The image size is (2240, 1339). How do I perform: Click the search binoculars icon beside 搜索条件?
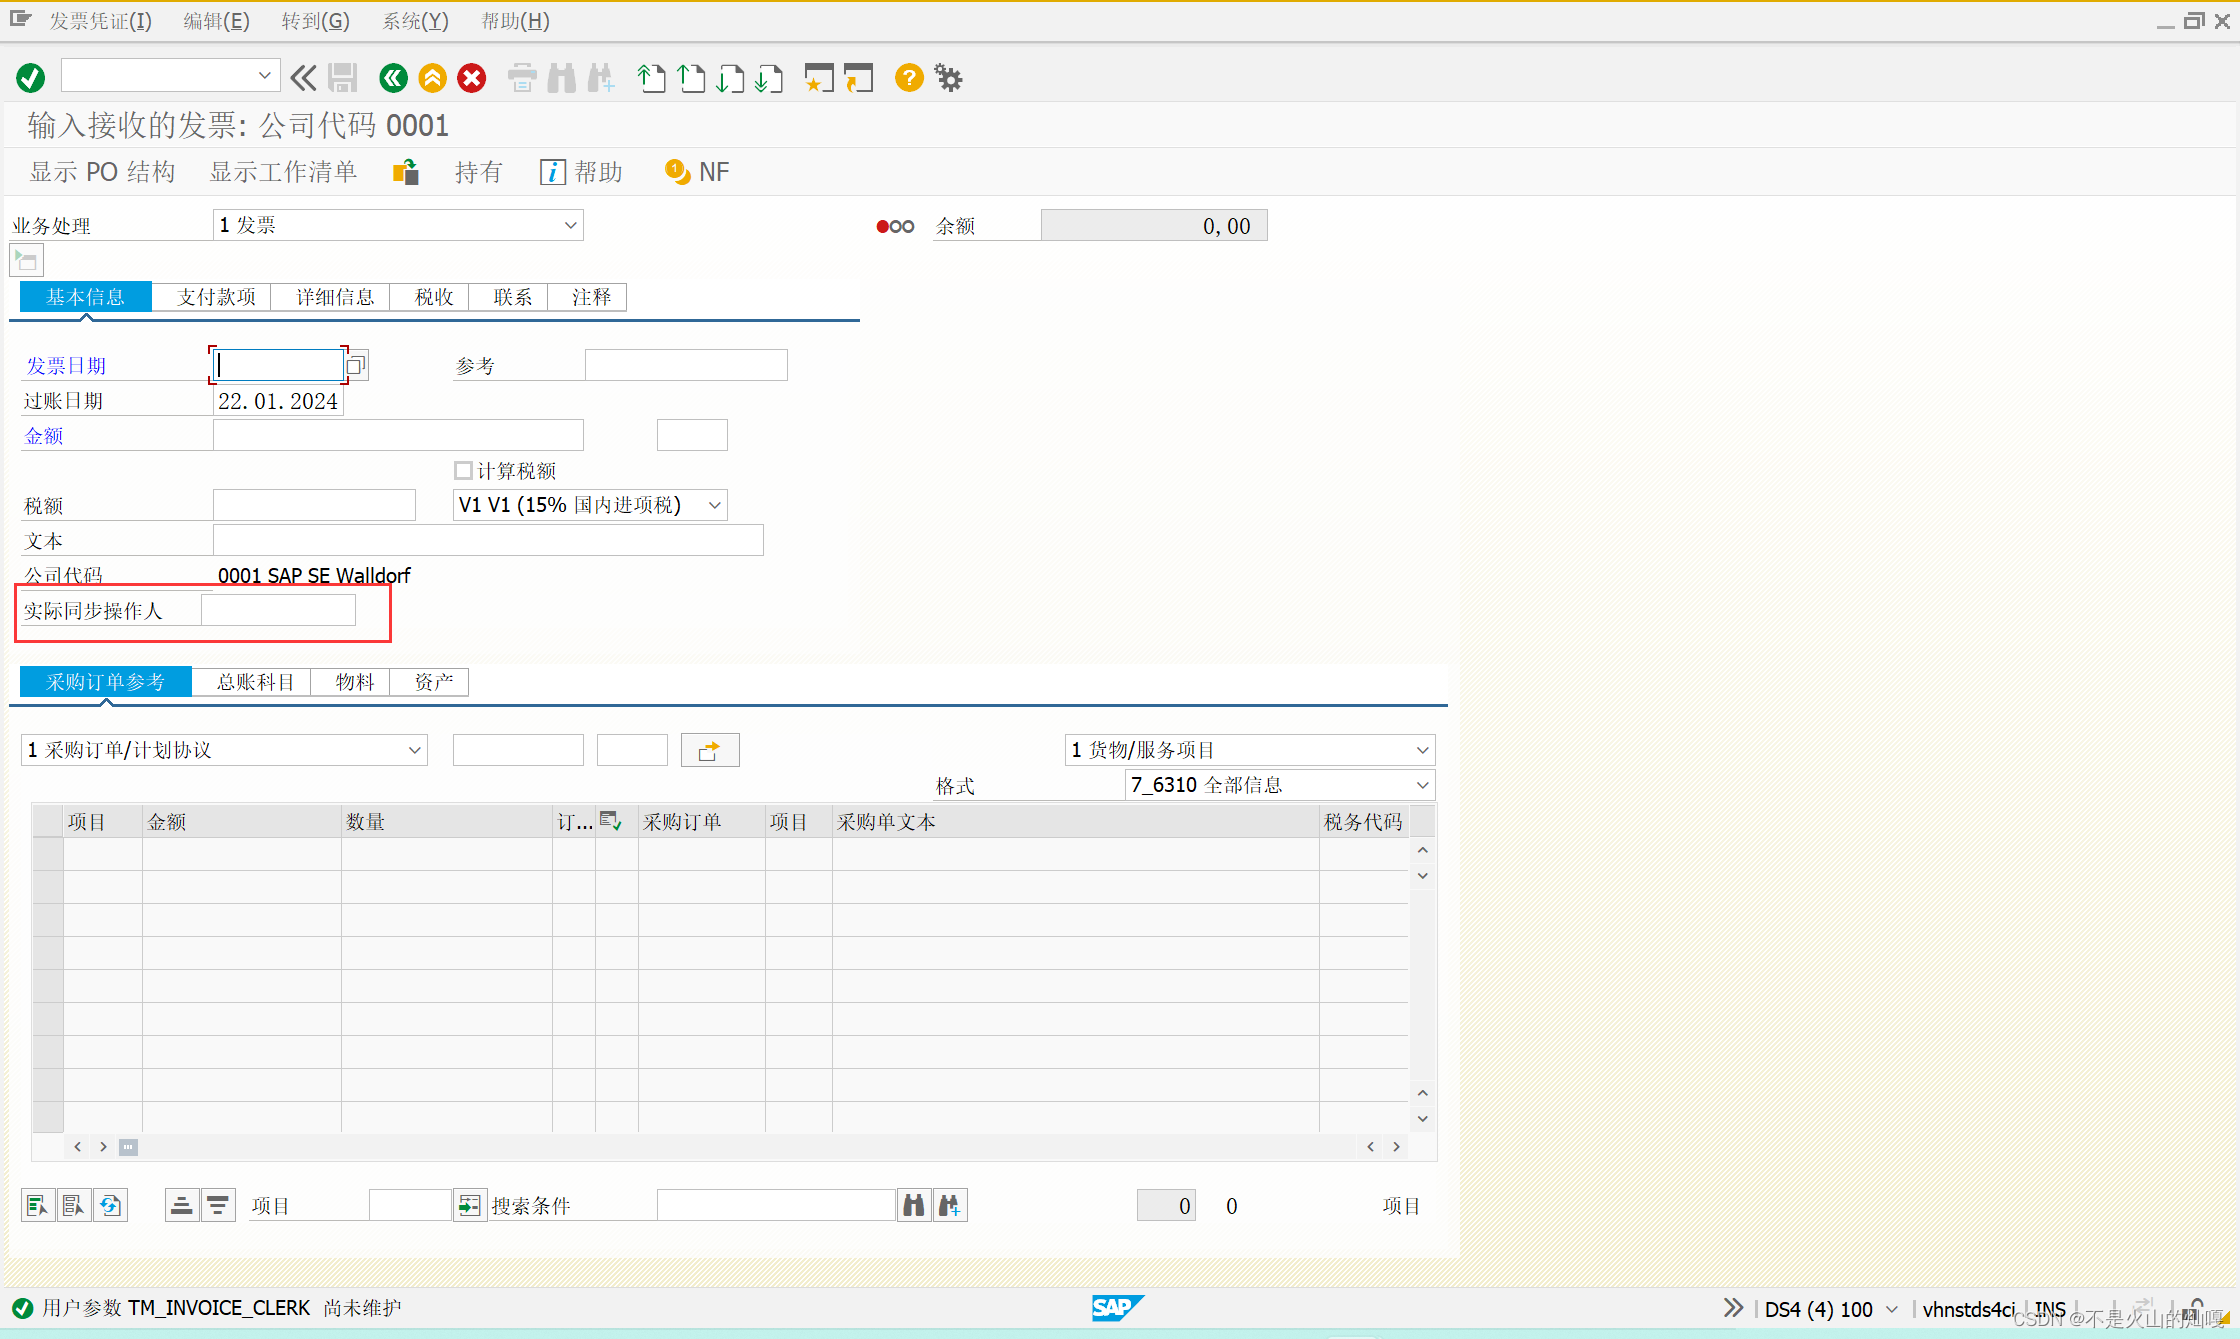point(913,1205)
